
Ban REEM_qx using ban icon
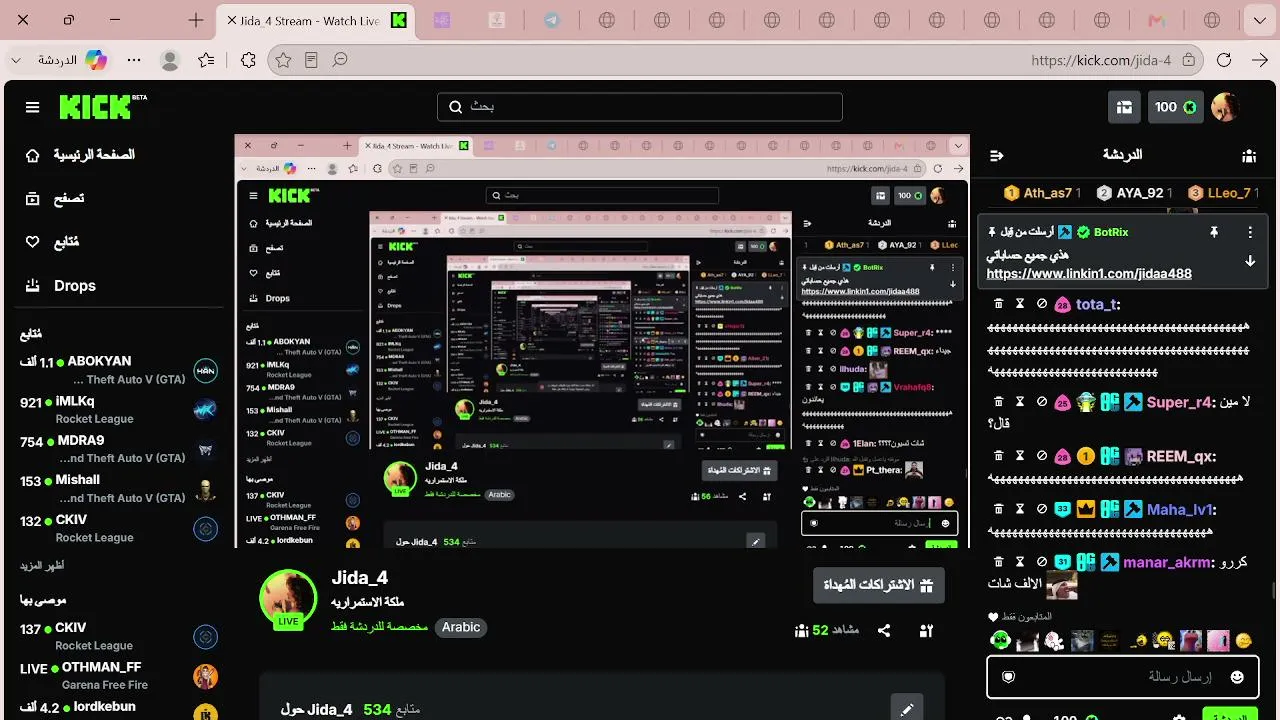click(1042, 456)
